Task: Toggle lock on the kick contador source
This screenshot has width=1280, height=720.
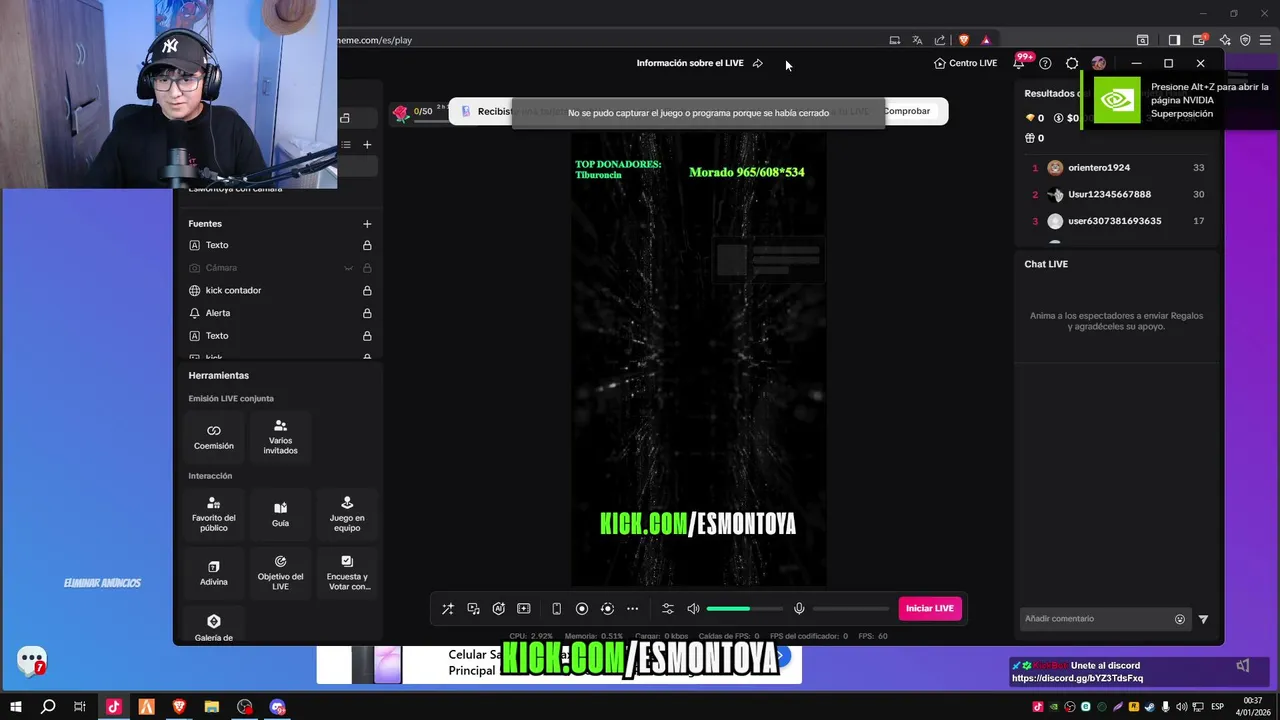Action: click(367, 291)
